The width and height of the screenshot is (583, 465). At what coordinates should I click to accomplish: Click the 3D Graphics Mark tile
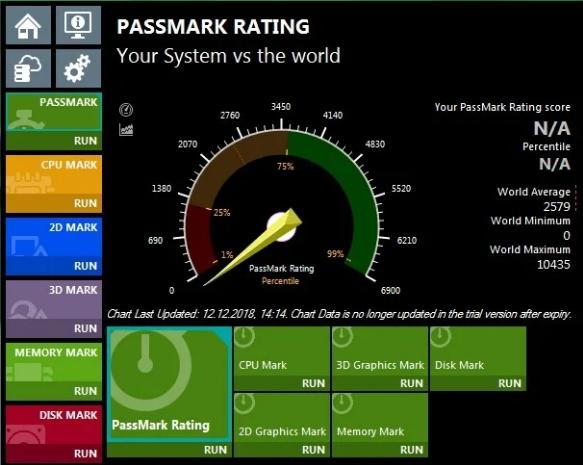click(x=380, y=352)
